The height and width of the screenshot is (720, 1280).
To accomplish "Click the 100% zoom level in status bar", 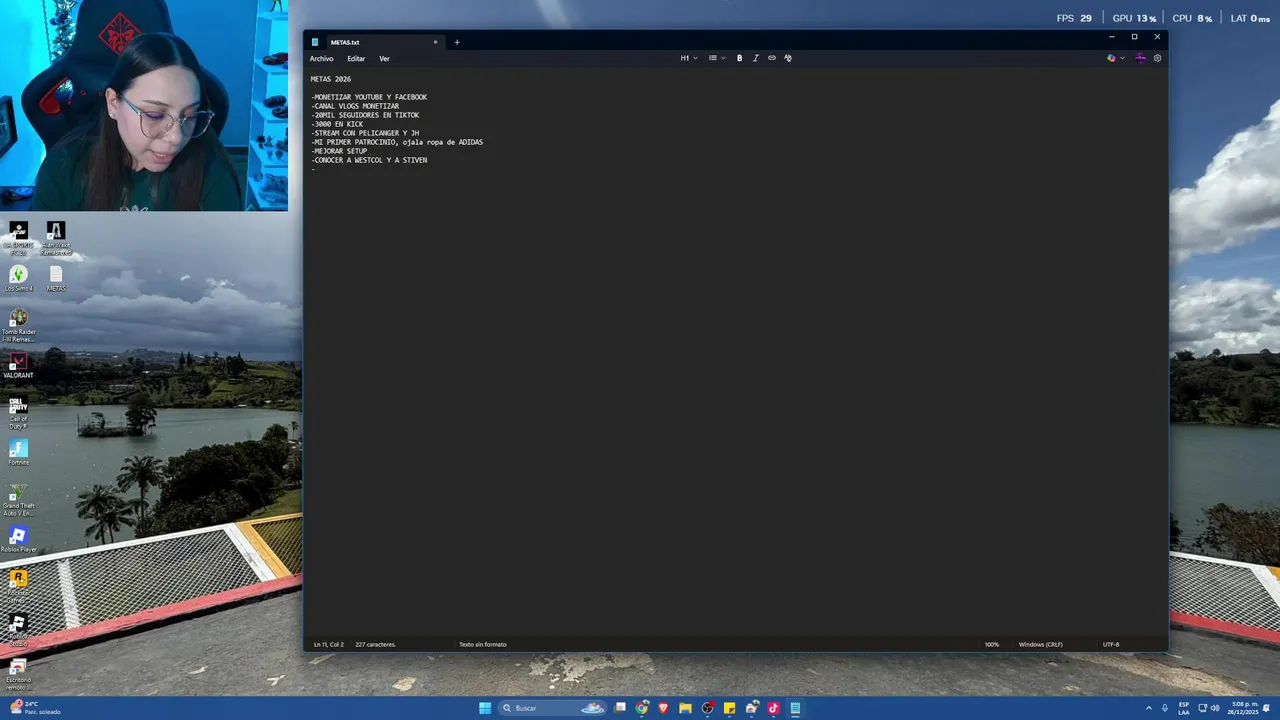I will [x=992, y=644].
